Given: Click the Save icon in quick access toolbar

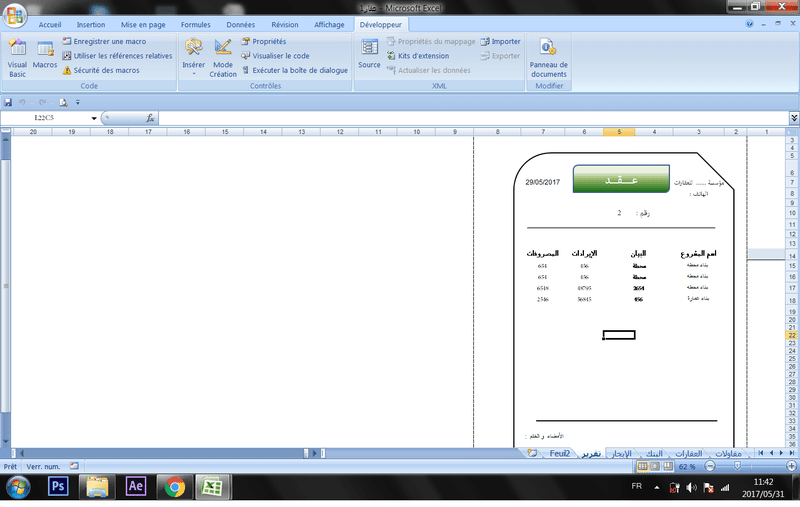Looking at the screenshot, I should coord(8,102).
